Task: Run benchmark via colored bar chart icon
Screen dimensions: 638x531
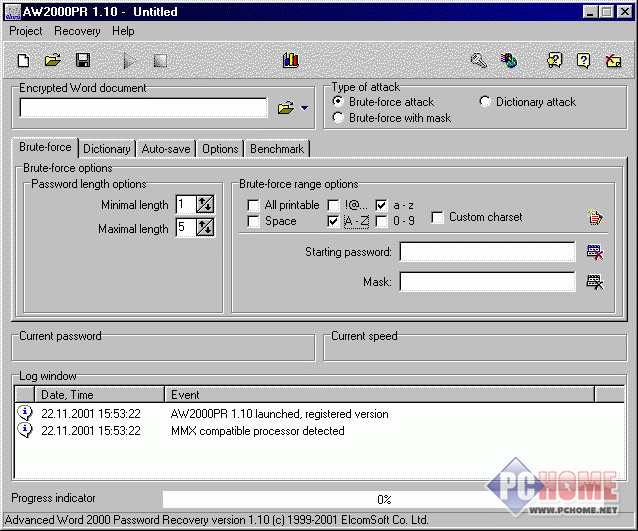Action: [x=291, y=60]
